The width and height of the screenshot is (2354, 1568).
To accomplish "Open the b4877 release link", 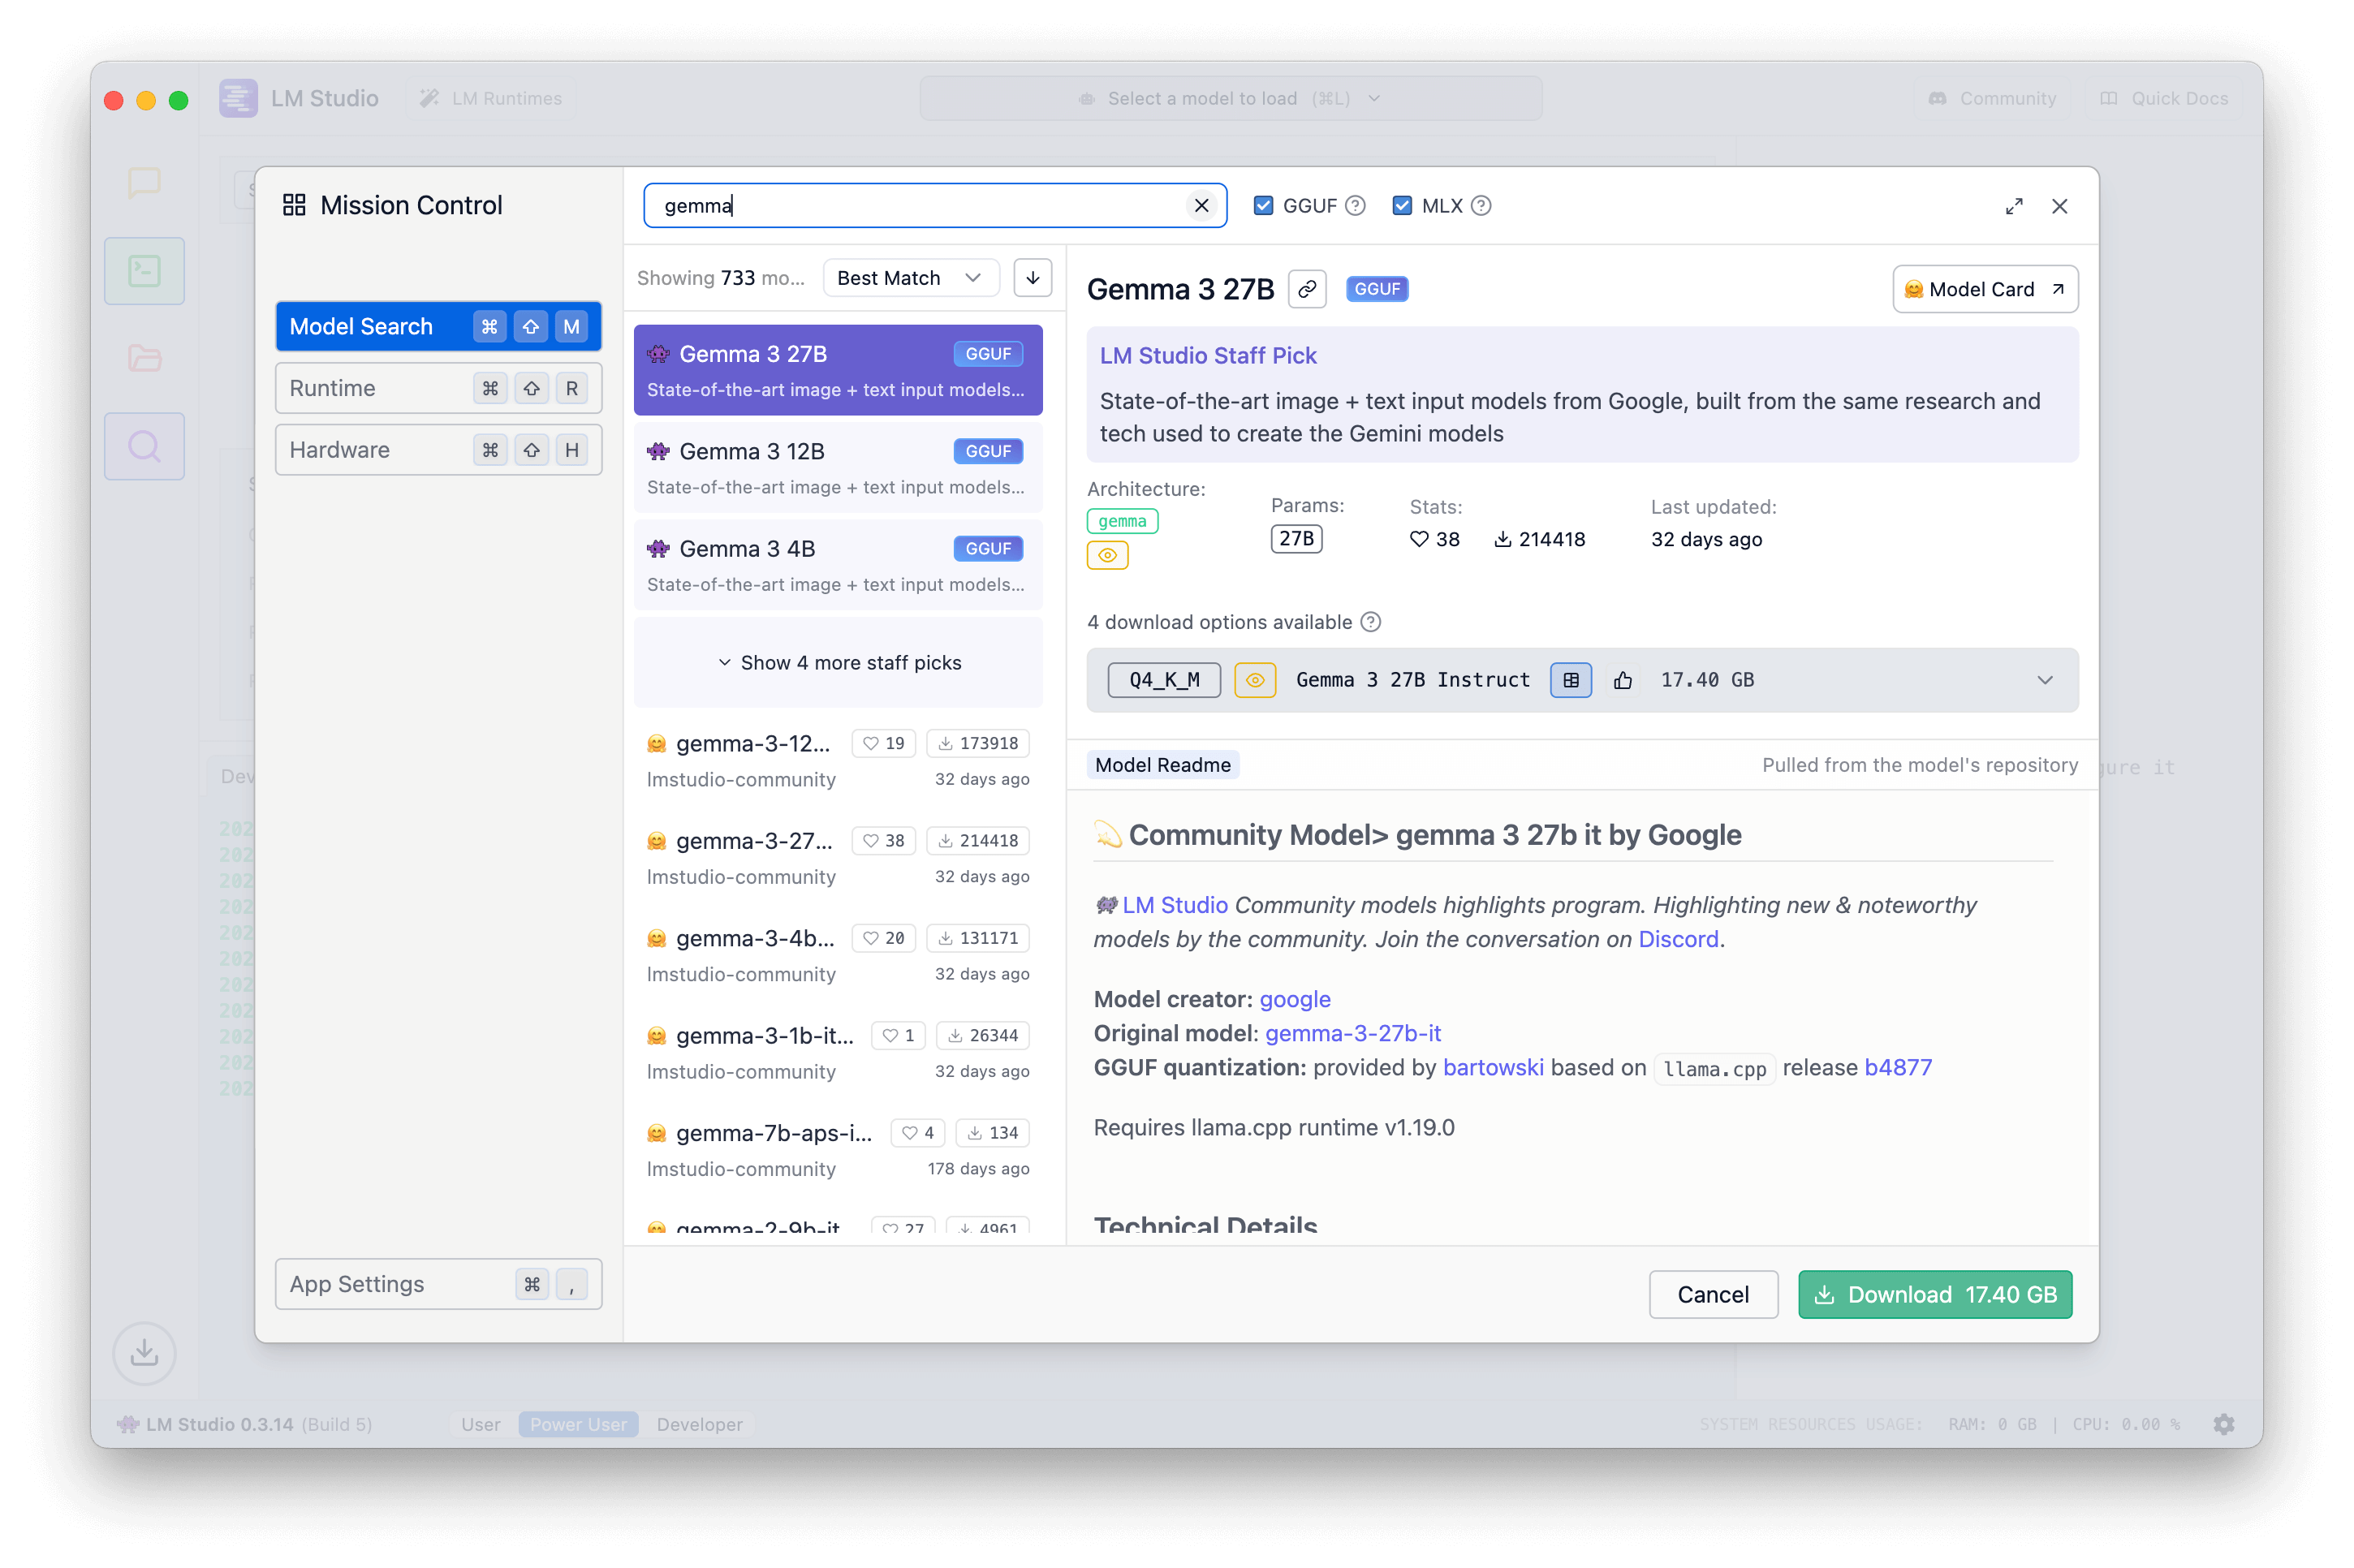I will tap(1897, 1067).
